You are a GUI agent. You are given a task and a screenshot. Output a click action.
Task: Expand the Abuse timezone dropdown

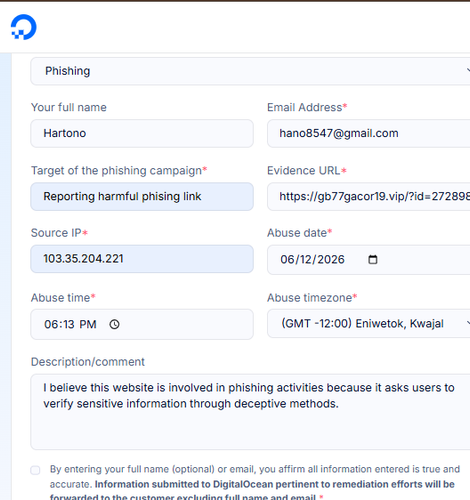pyautogui.click(x=368, y=323)
